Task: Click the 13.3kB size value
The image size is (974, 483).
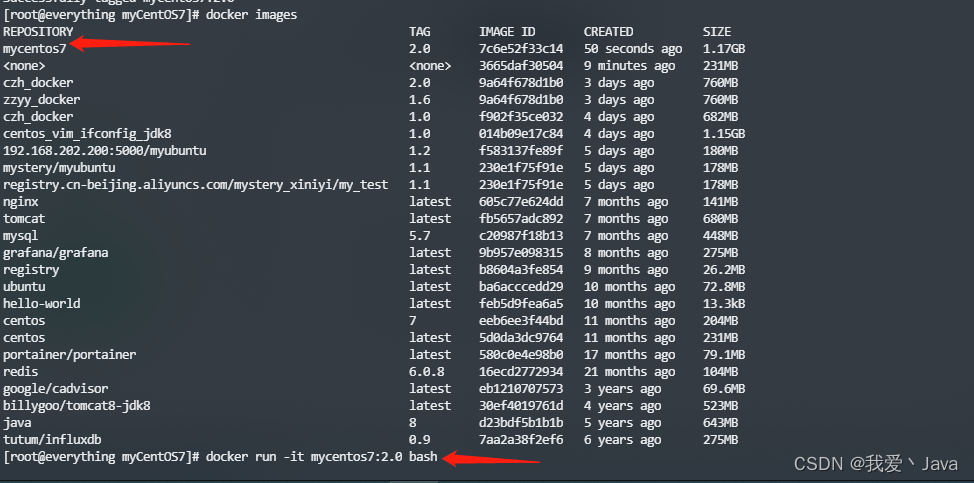Action: point(724,304)
